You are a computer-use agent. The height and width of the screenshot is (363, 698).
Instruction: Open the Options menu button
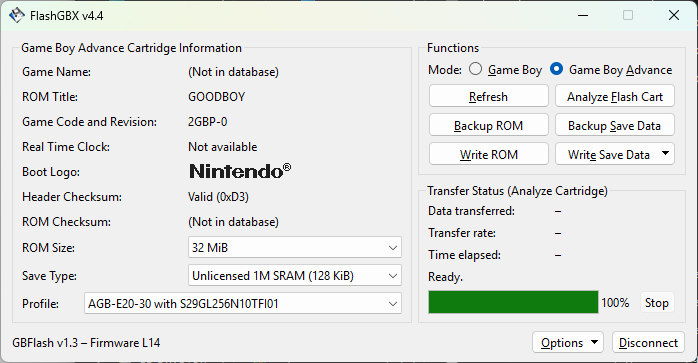tap(568, 343)
